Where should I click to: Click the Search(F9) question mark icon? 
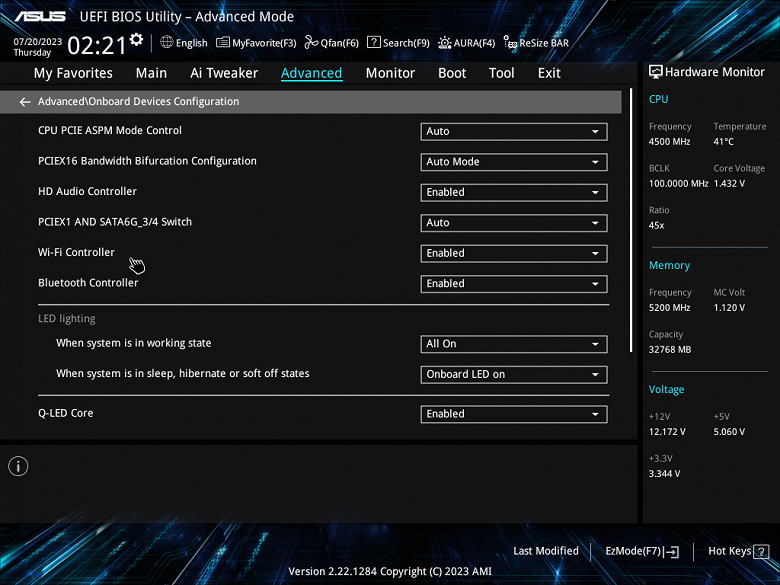tap(374, 42)
